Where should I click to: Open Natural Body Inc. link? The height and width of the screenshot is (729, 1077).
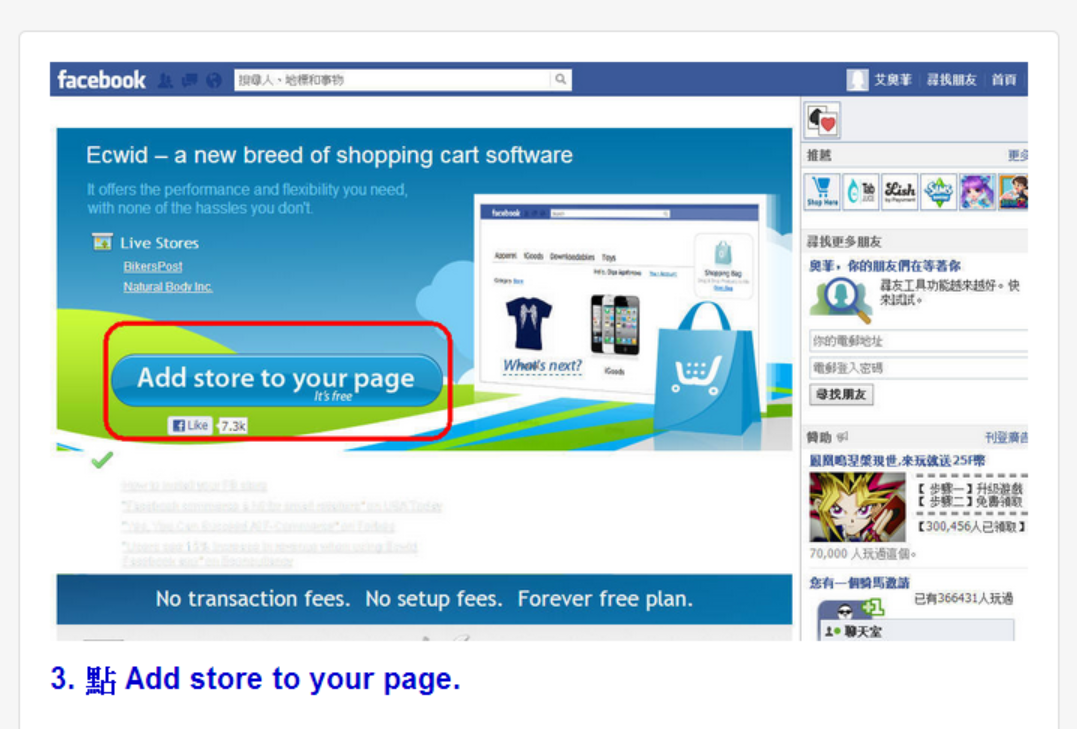point(168,287)
